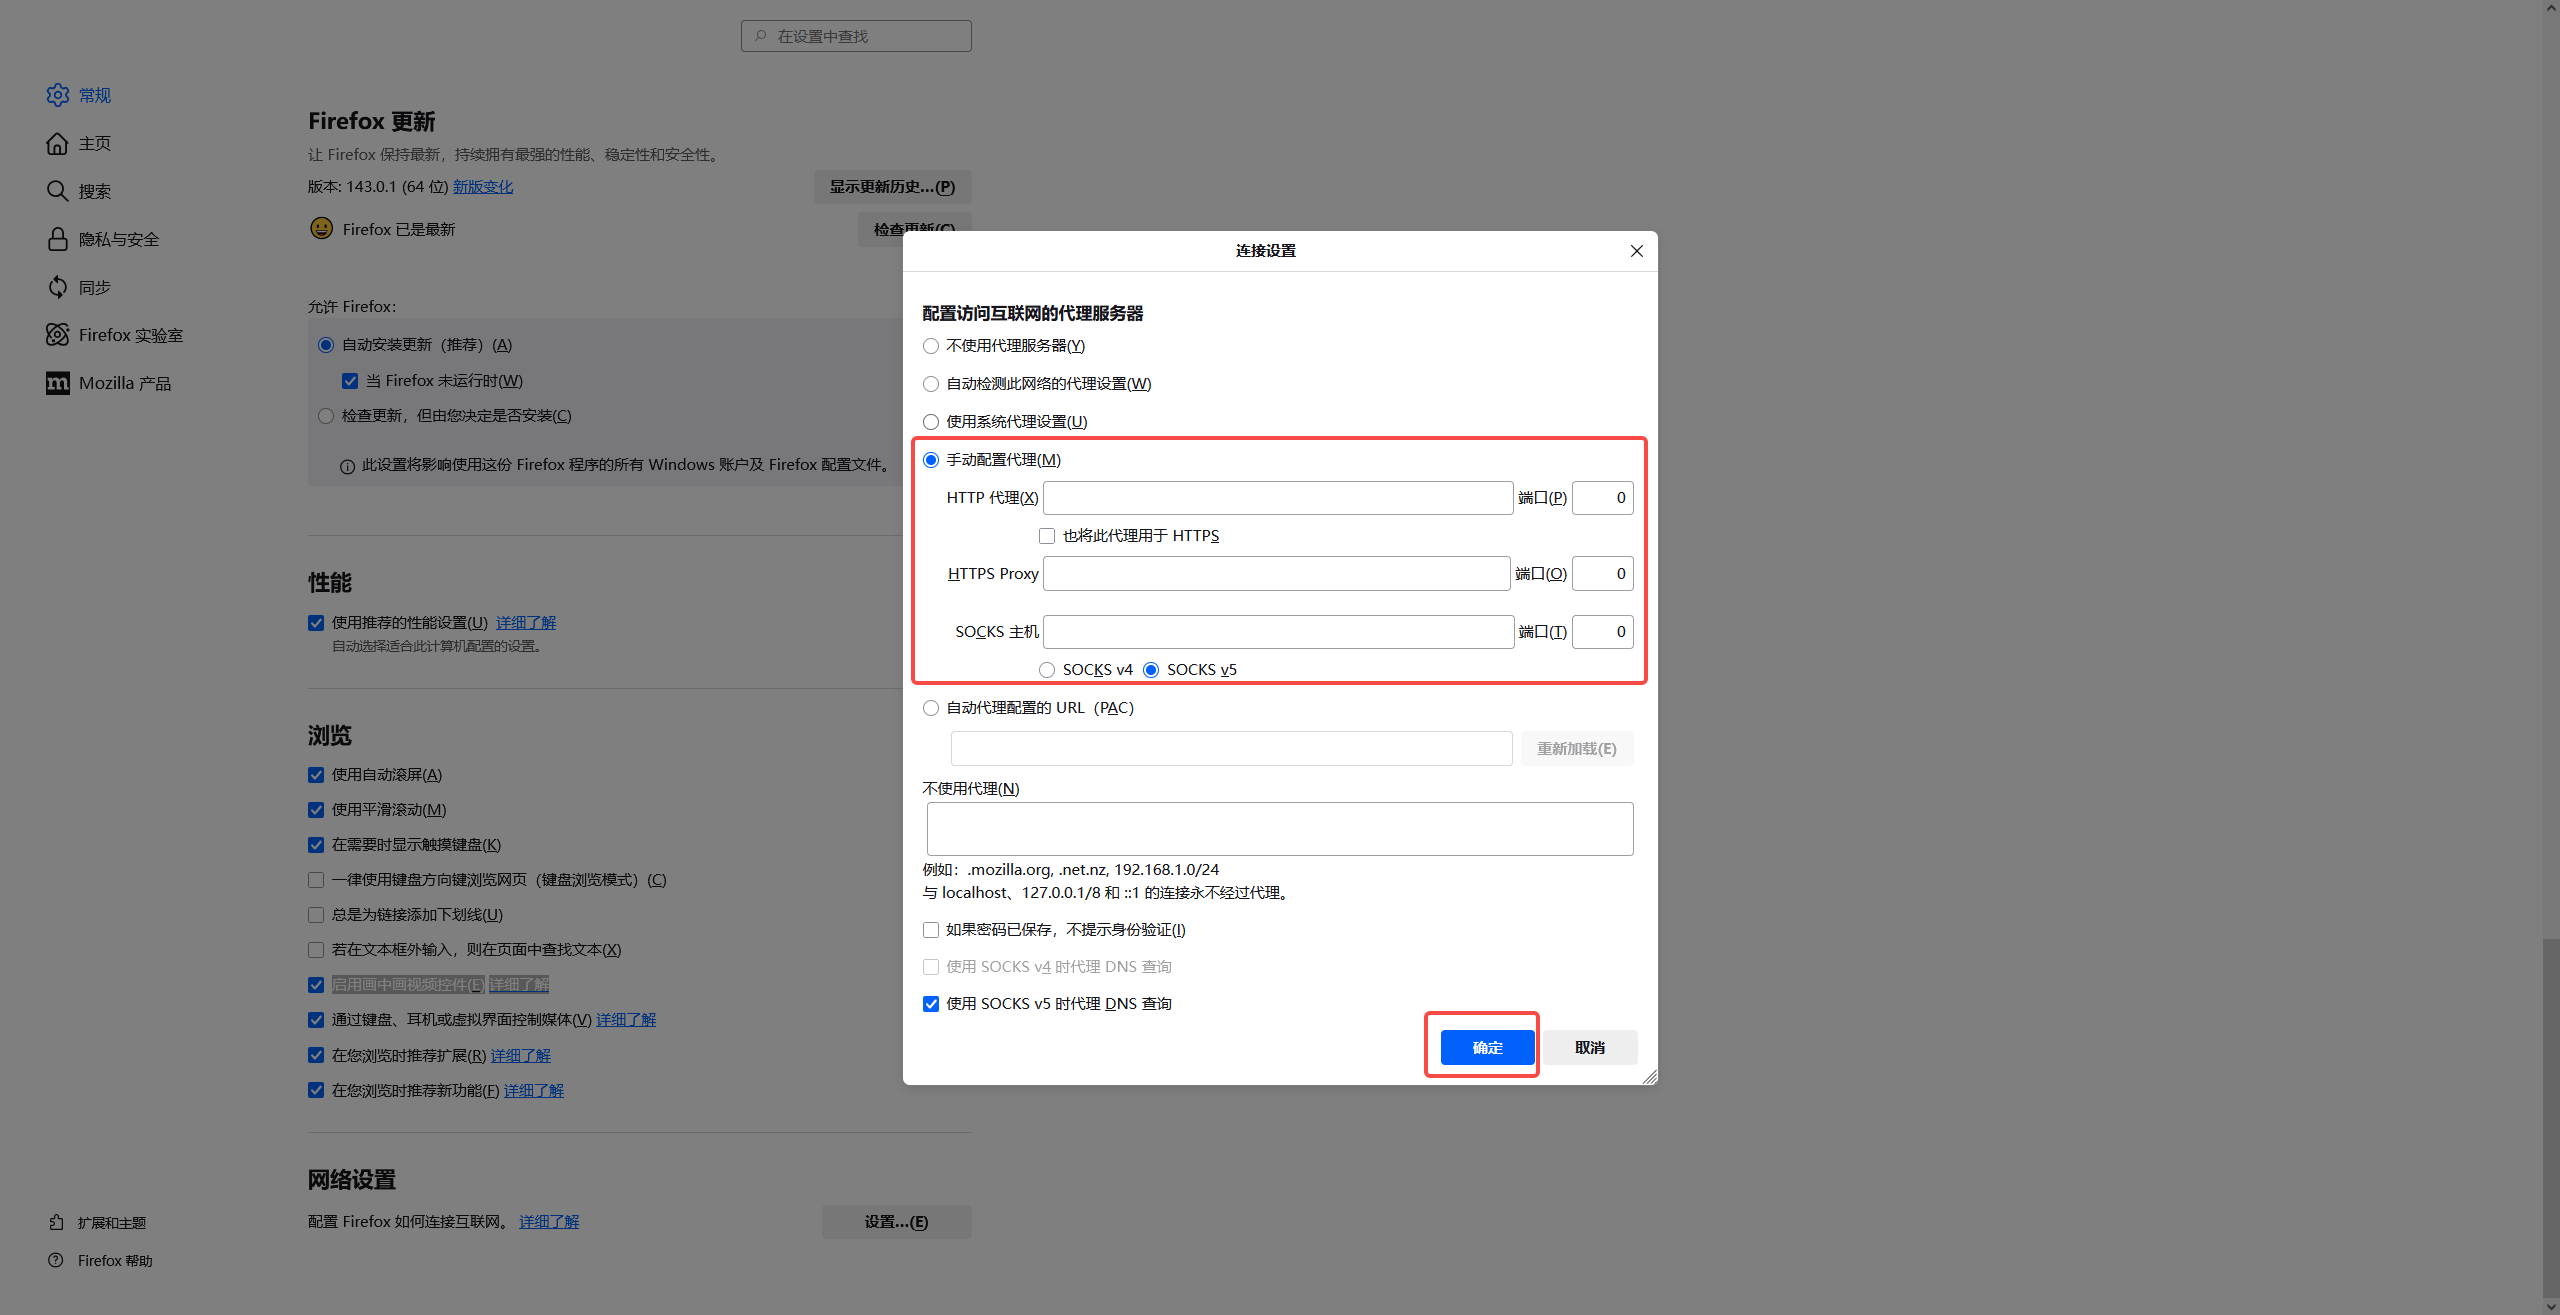Select the Search (搜索) magnifier icon
Screen dimensions: 2560x1315
point(57,191)
